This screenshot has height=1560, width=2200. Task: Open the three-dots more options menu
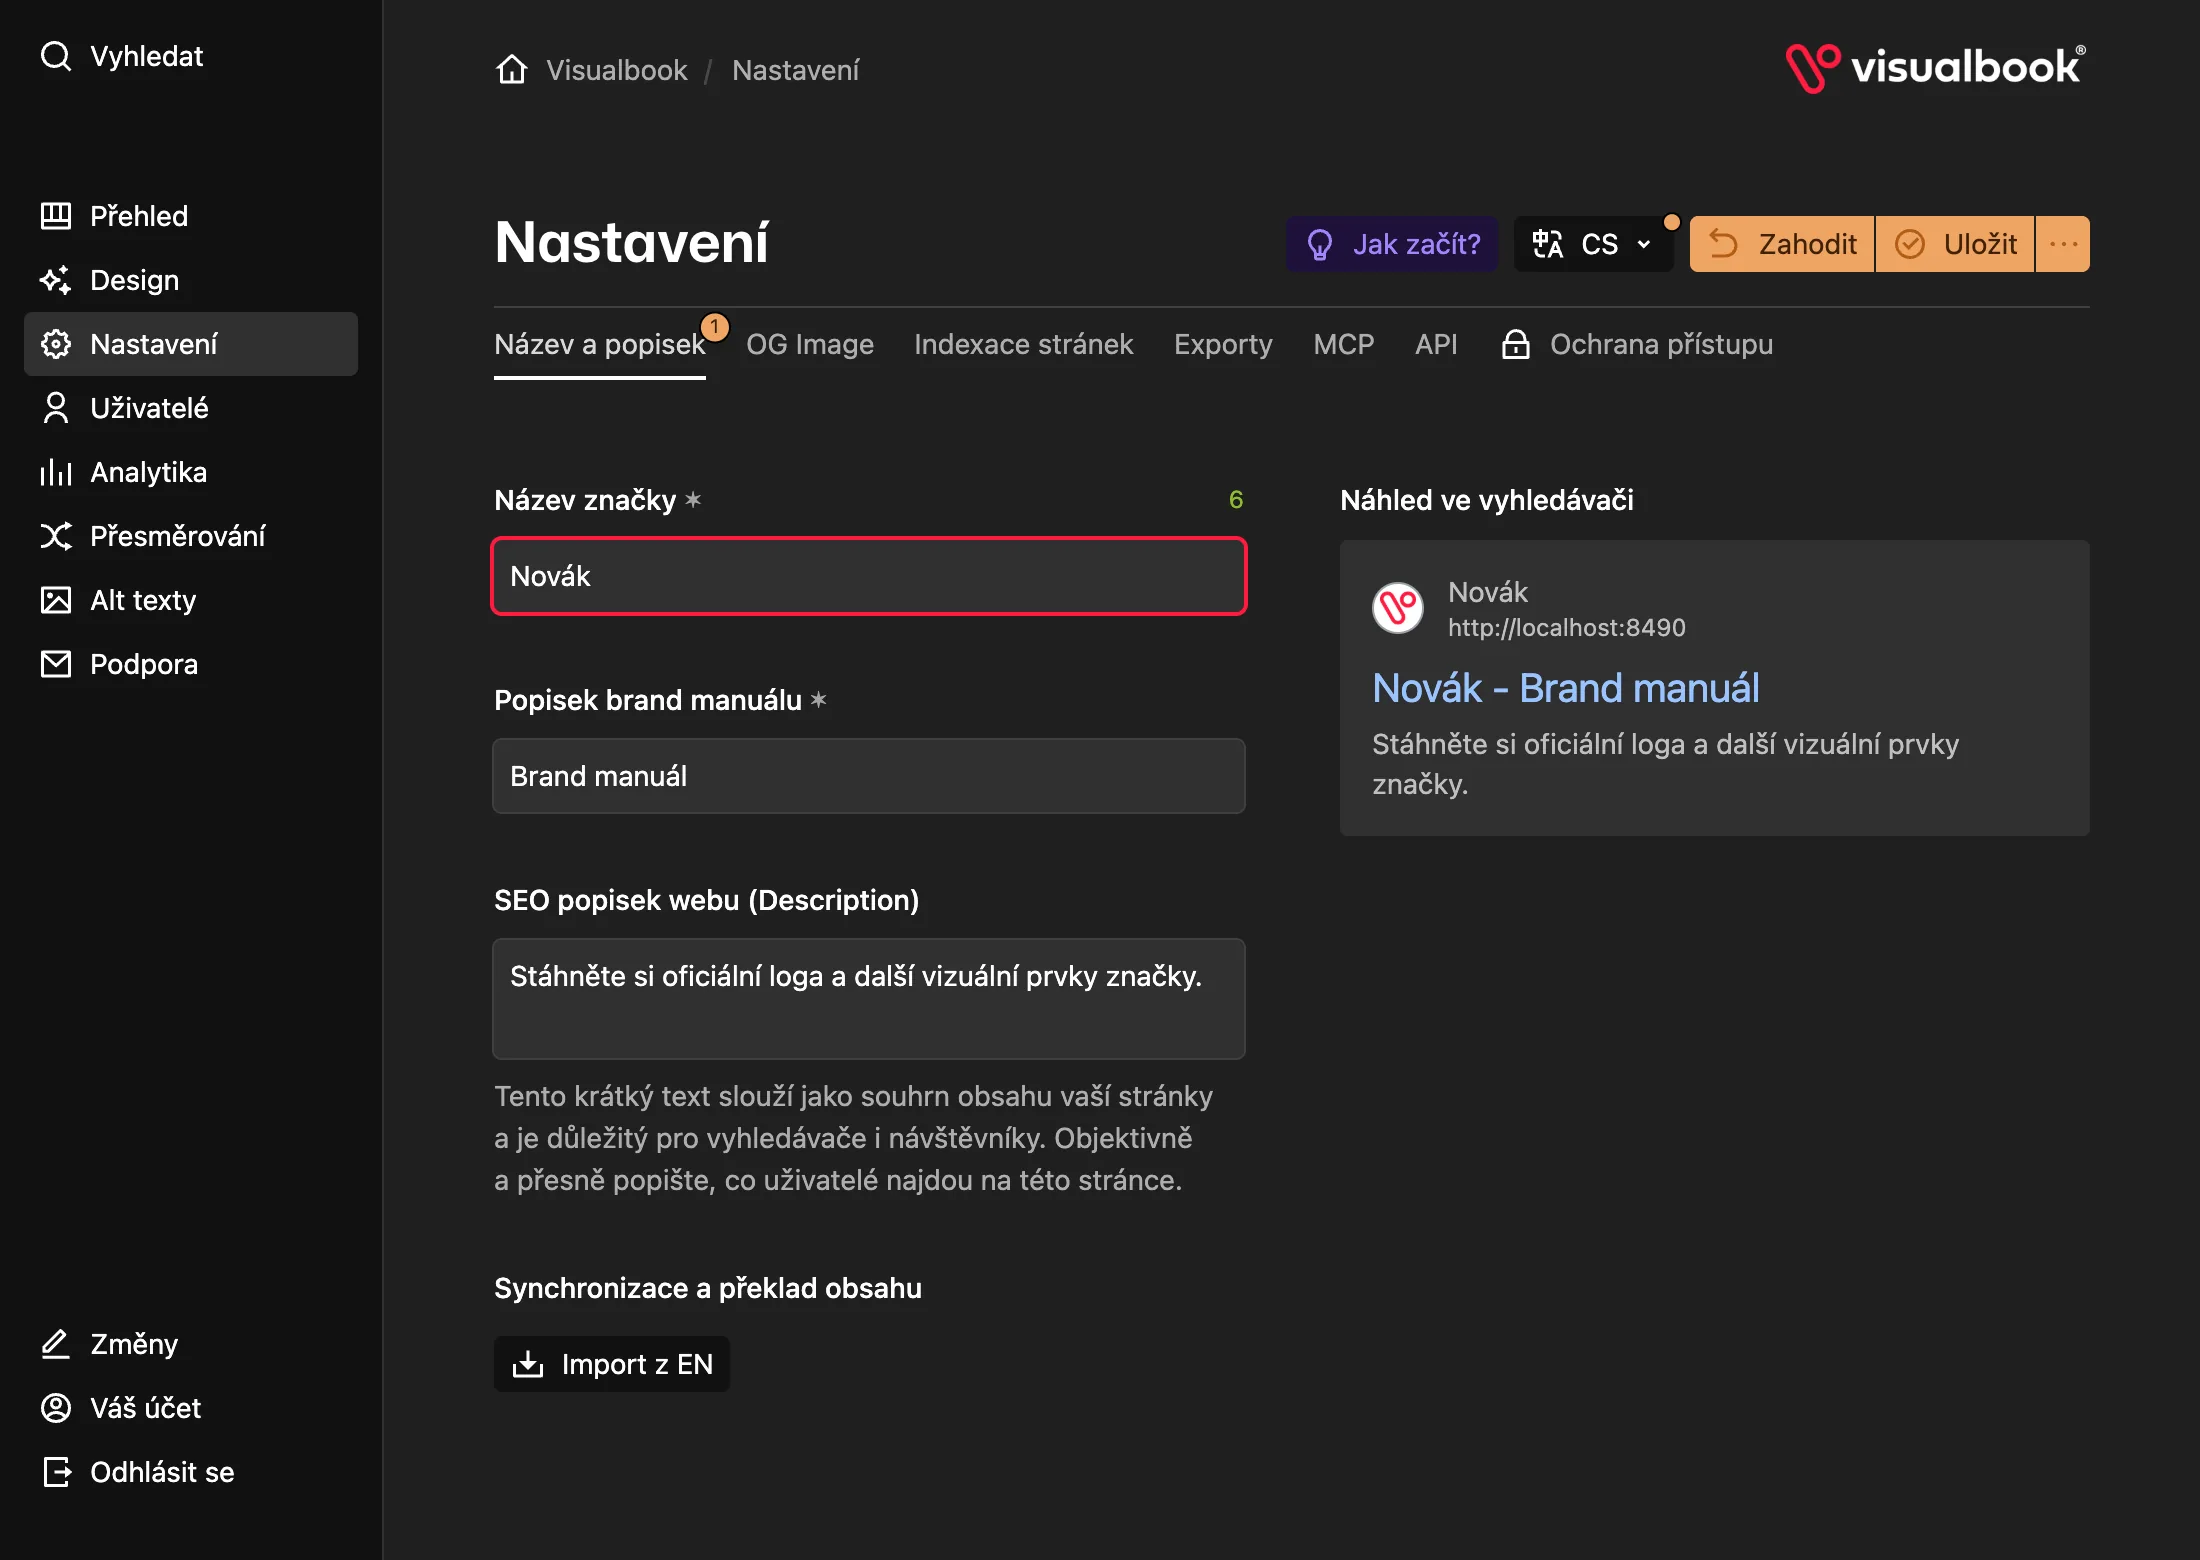click(x=2063, y=244)
